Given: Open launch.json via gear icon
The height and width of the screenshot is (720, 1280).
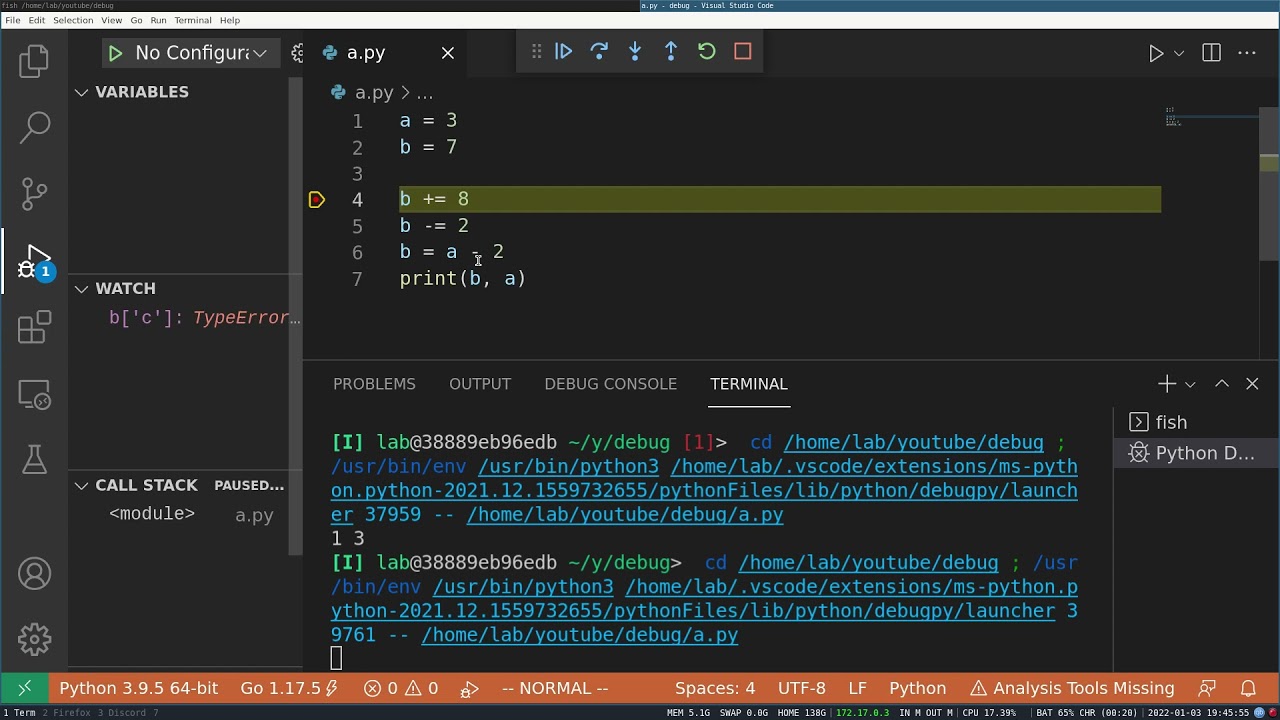Looking at the screenshot, I should pos(297,53).
